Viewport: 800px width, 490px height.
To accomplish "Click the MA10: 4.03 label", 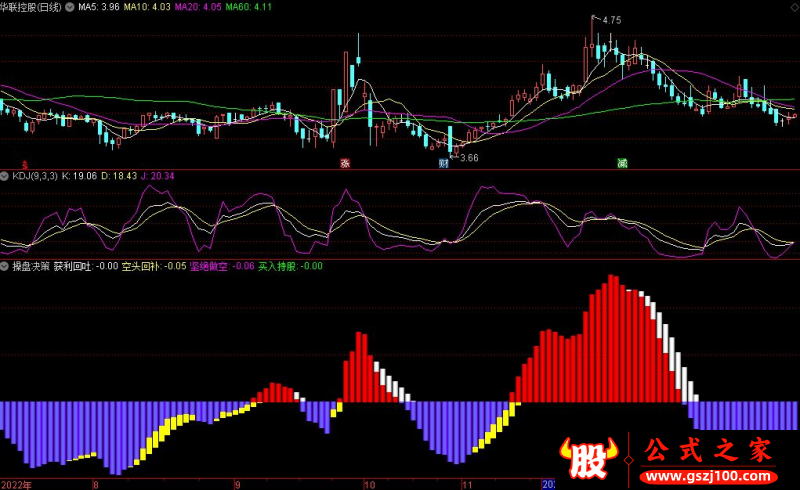I will pyautogui.click(x=147, y=7).
